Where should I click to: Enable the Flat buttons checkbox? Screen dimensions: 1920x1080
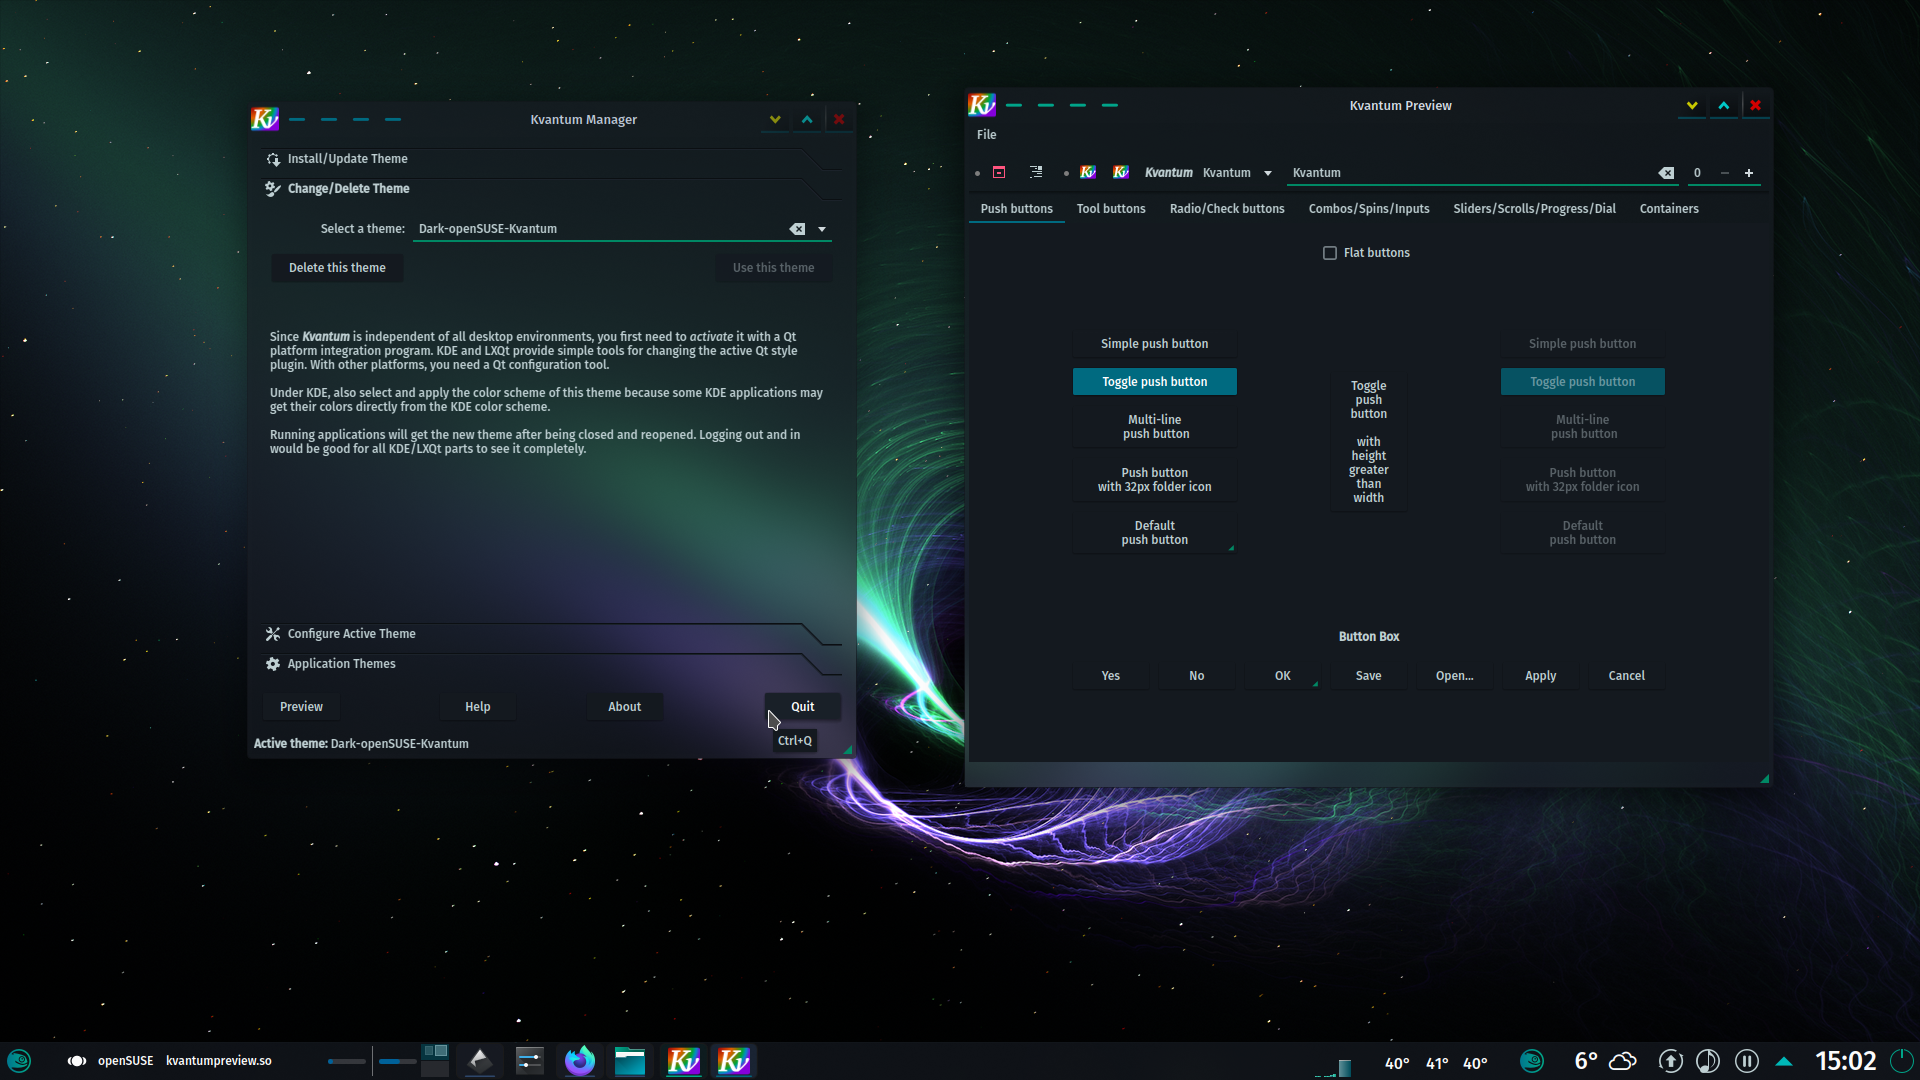1330,253
